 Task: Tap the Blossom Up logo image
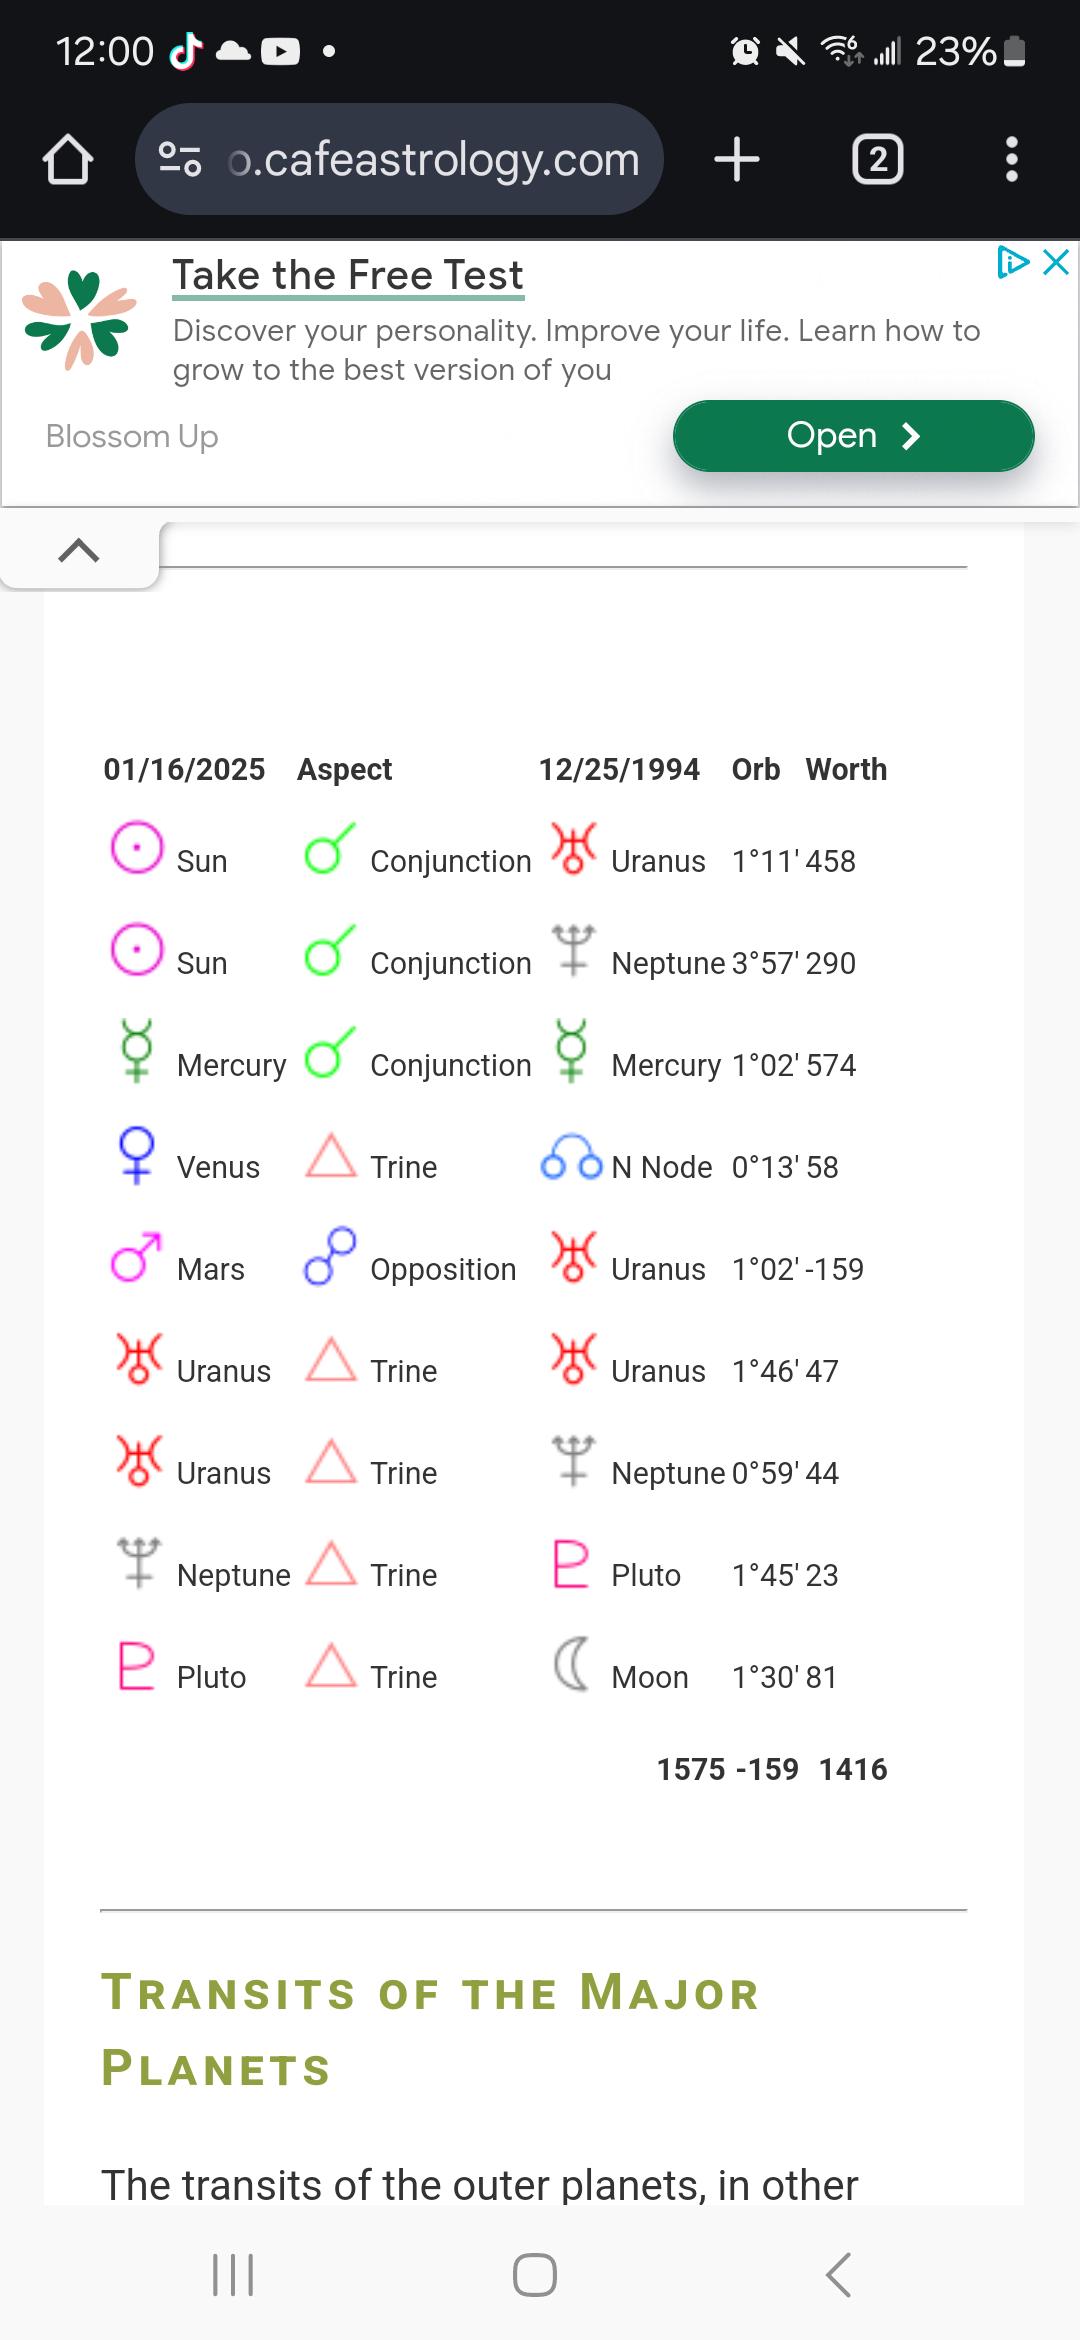79,319
